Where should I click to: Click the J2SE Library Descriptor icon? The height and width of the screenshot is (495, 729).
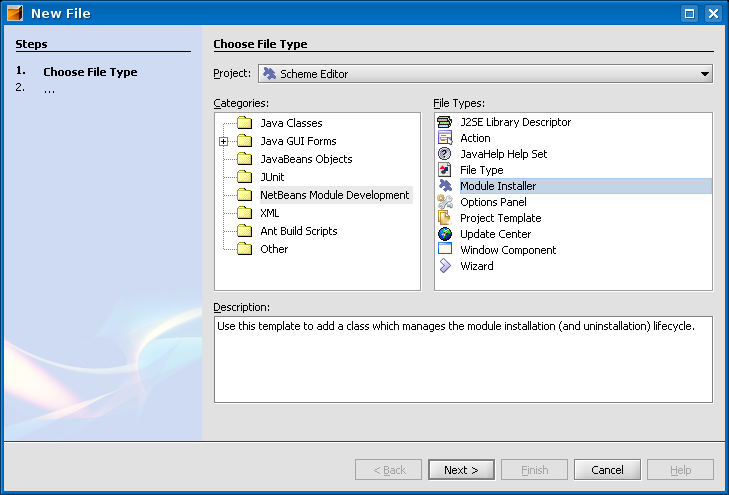[444, 122]
